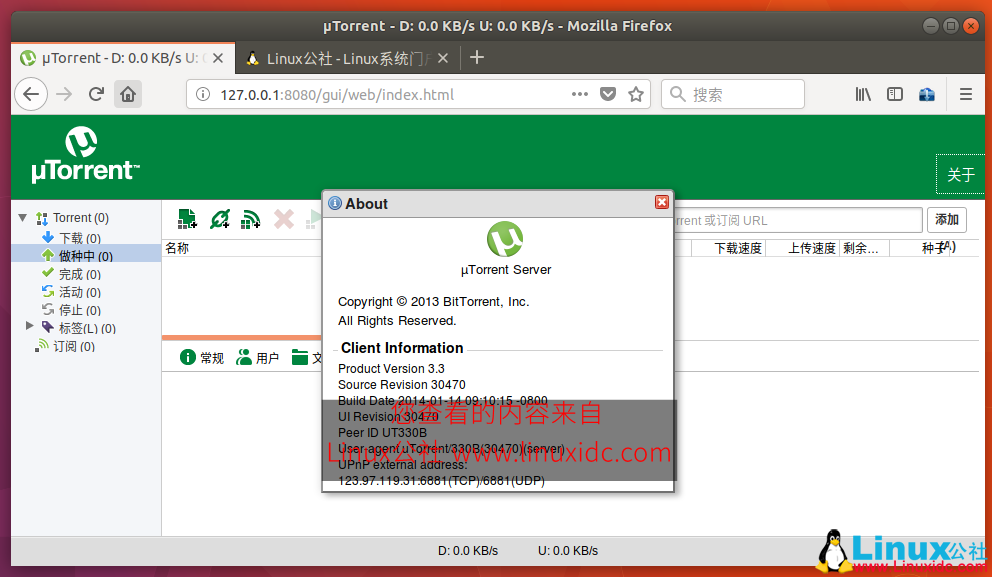Viewport: 992px width, 577px height.
Task: Select 下载 (0) category in sidebar
Action: coord(80,238)
